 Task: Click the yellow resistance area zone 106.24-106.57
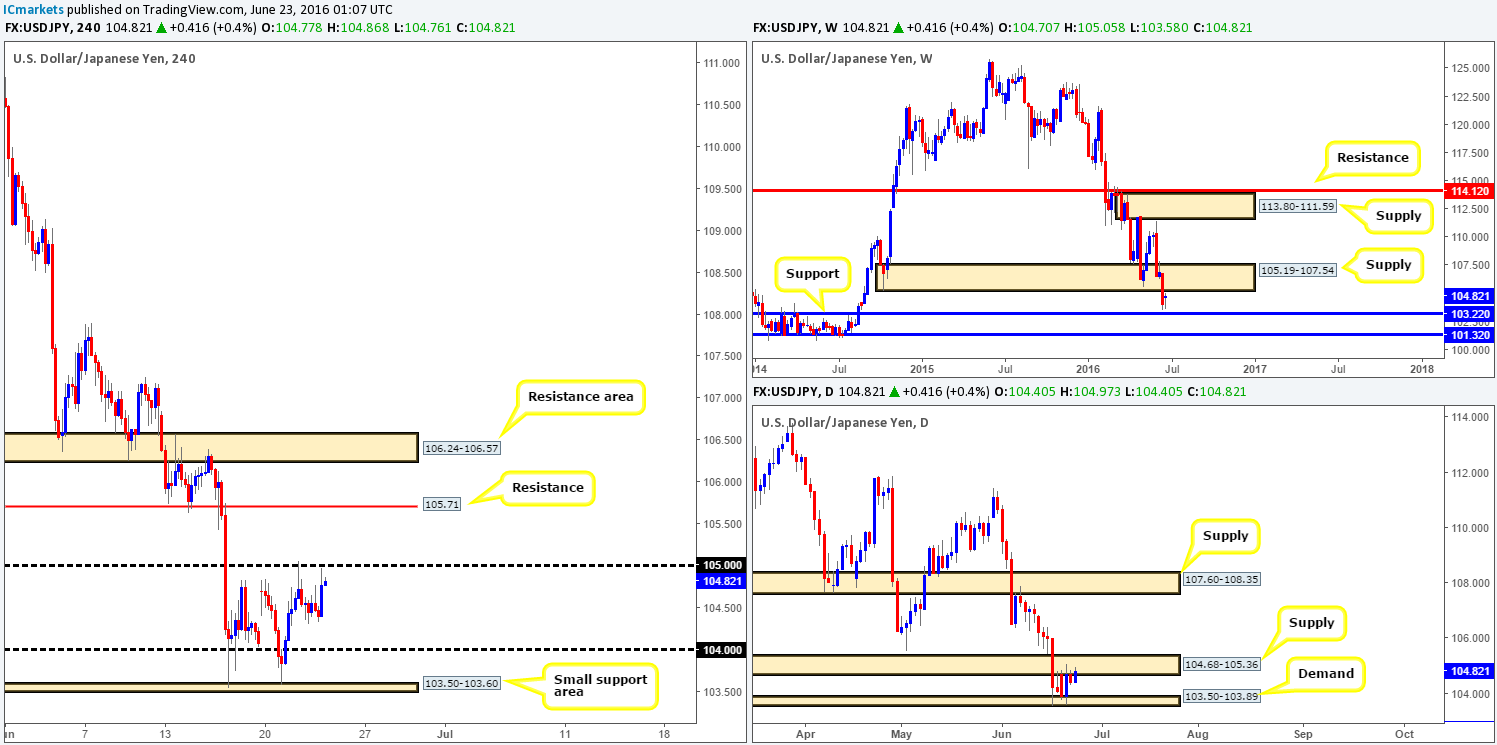210,447
